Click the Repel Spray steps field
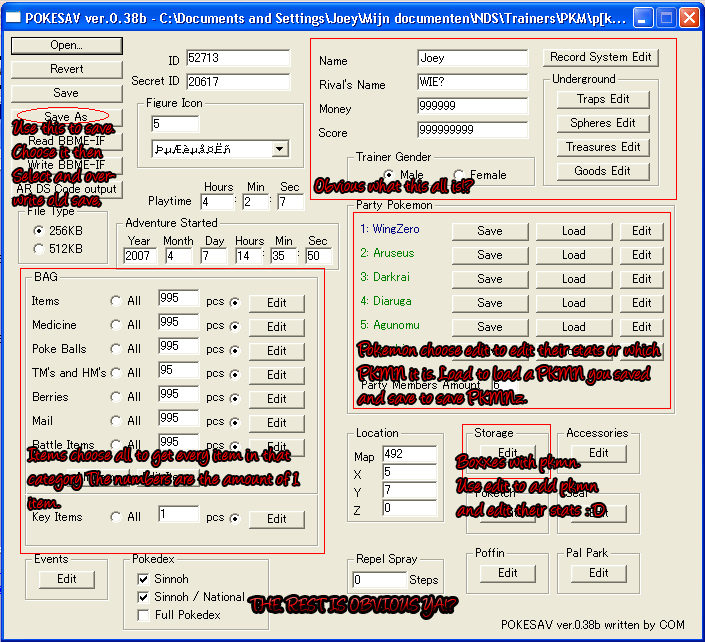705x642 pixels. coord(379,580)
